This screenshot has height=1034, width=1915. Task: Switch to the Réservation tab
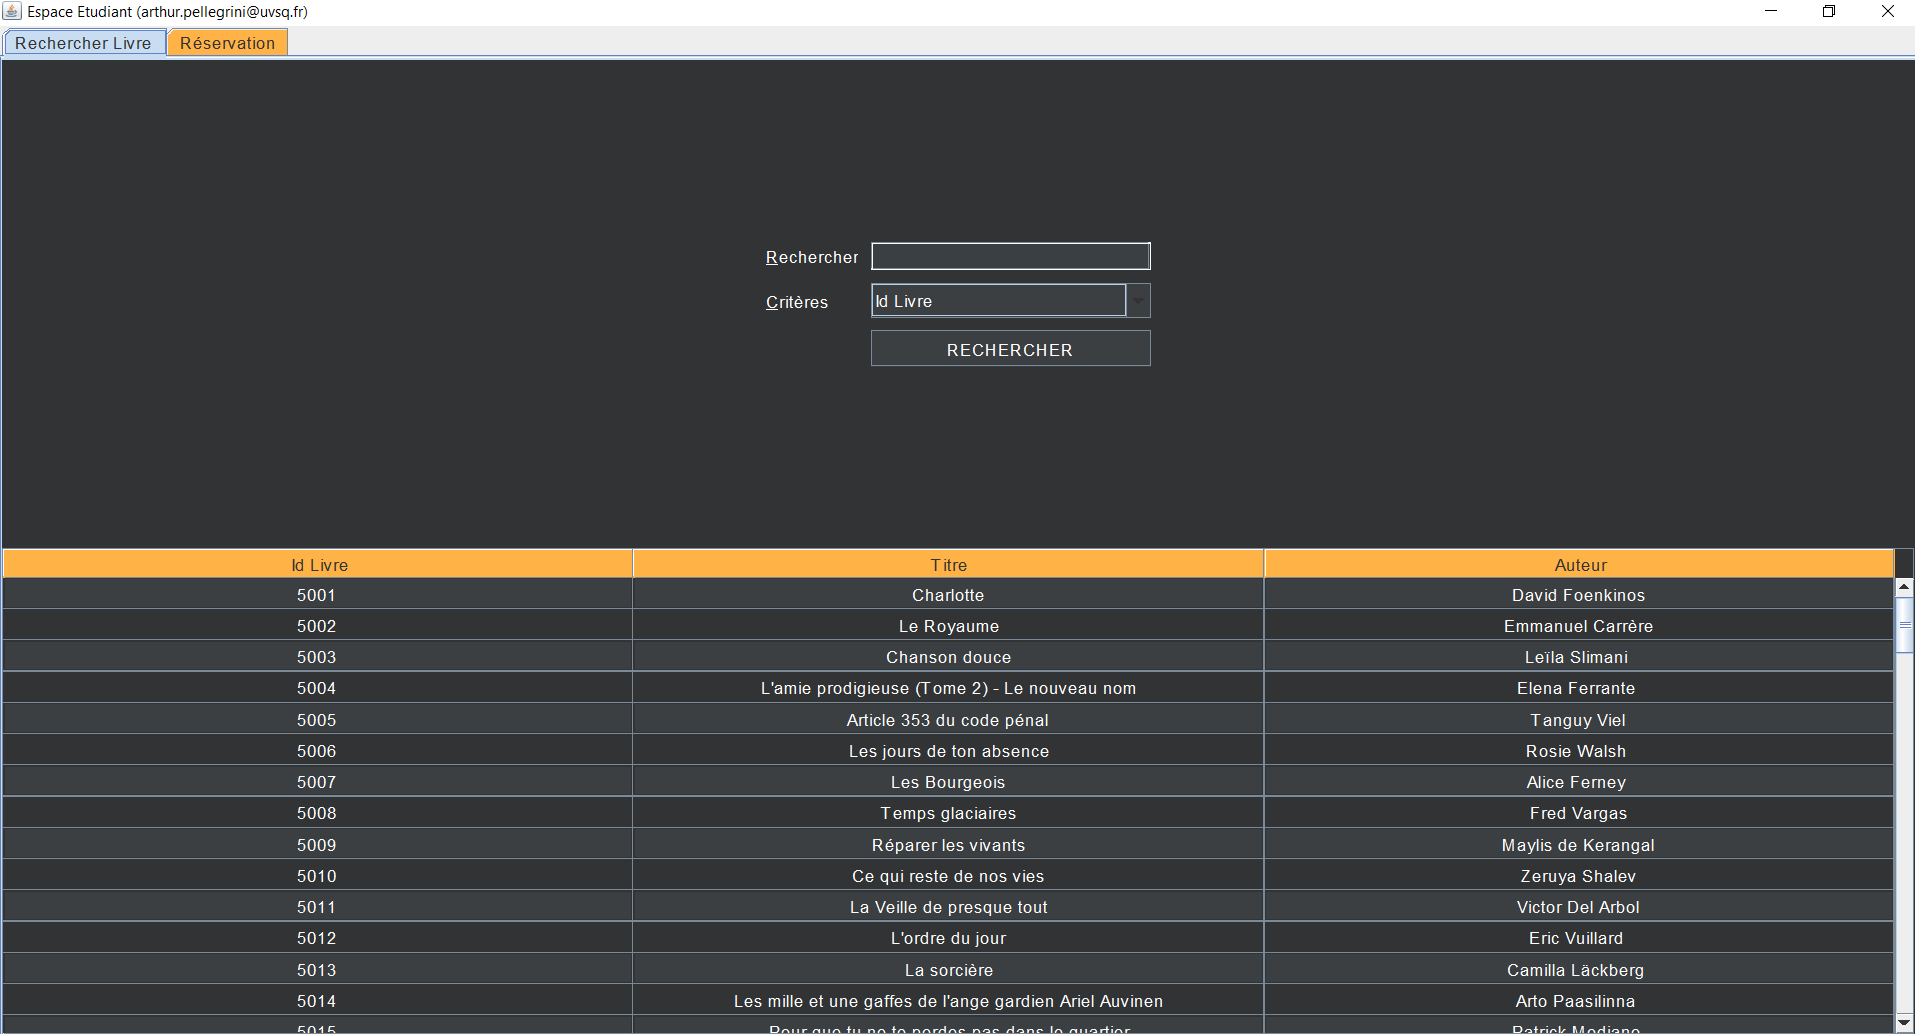click(x=227, y=43)
